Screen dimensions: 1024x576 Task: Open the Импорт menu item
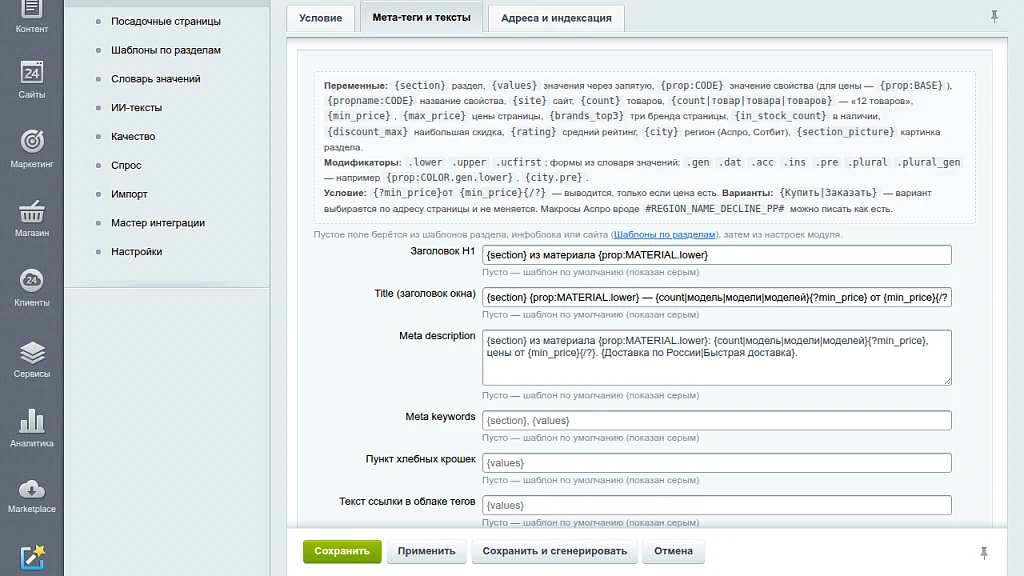129,193
